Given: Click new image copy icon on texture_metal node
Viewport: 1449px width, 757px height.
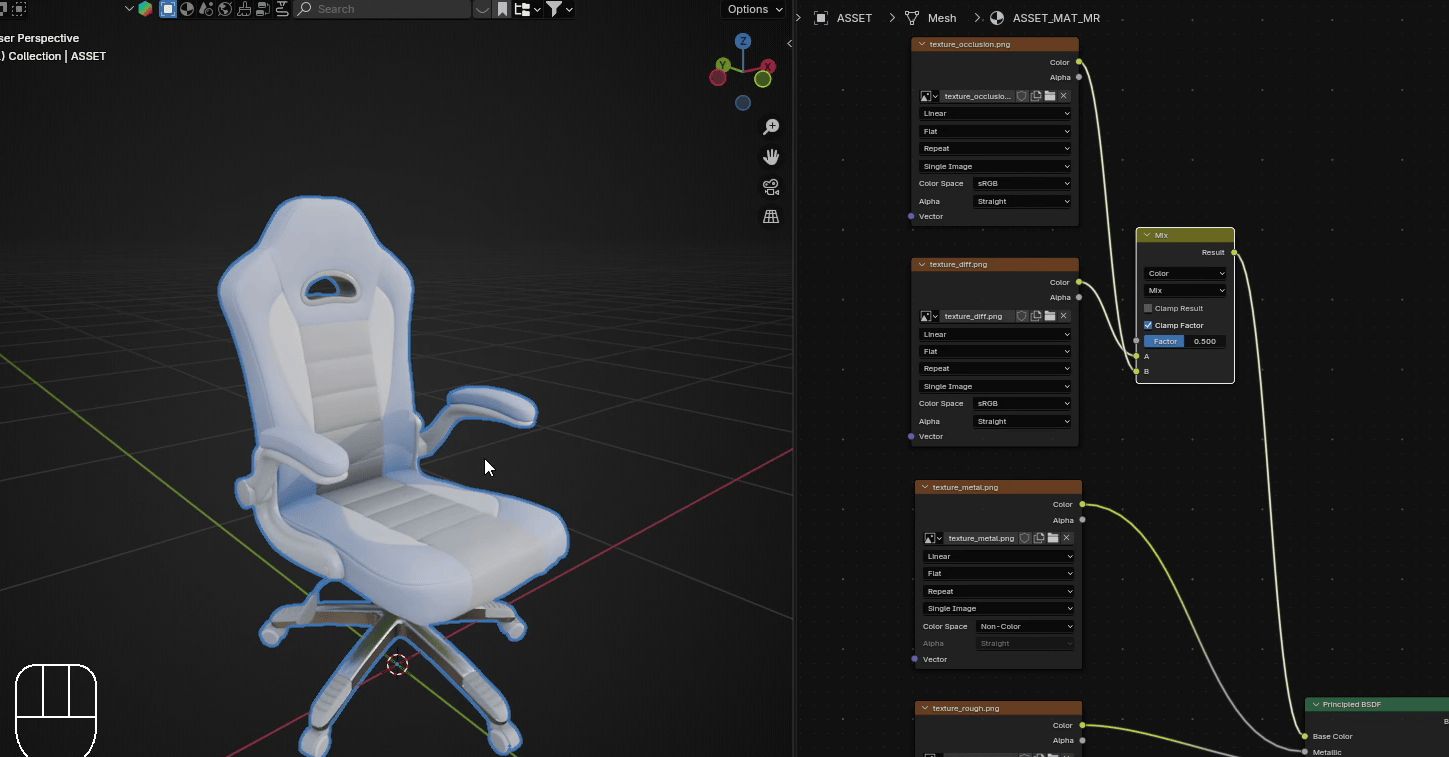Looking at the screenshot, I should [1039, 538].
